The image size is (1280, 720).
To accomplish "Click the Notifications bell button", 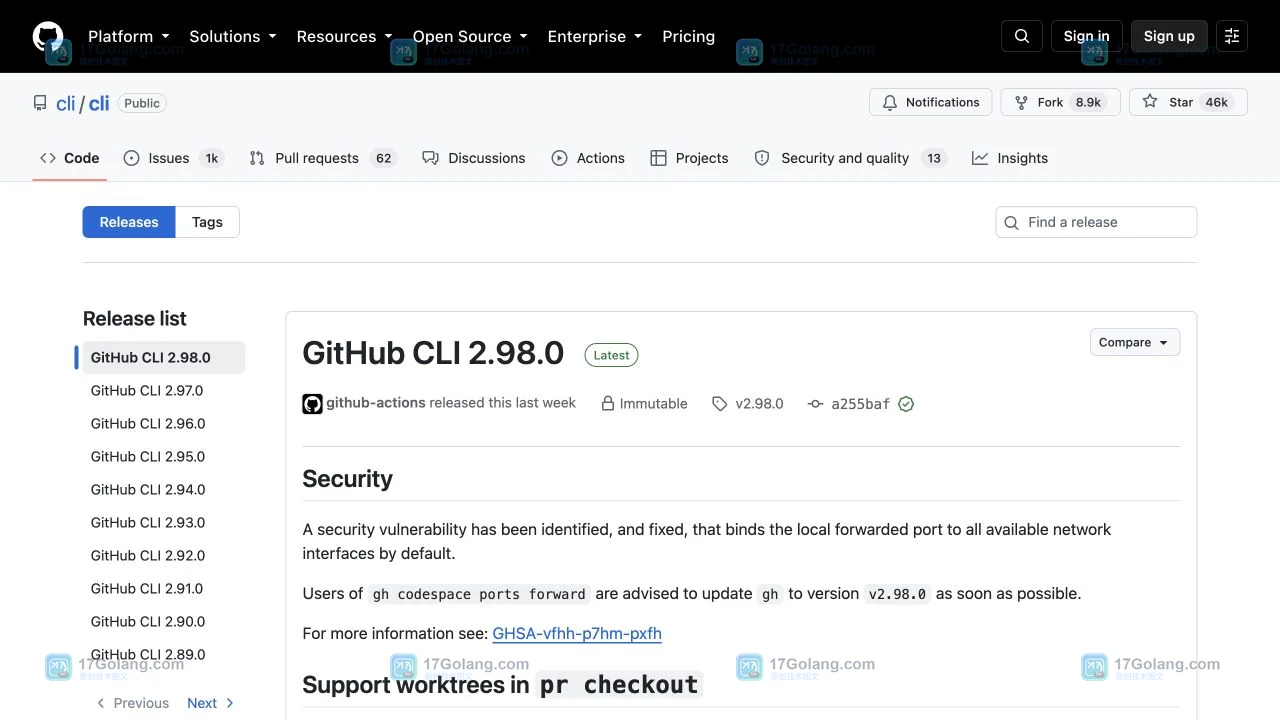I will 931,102.
